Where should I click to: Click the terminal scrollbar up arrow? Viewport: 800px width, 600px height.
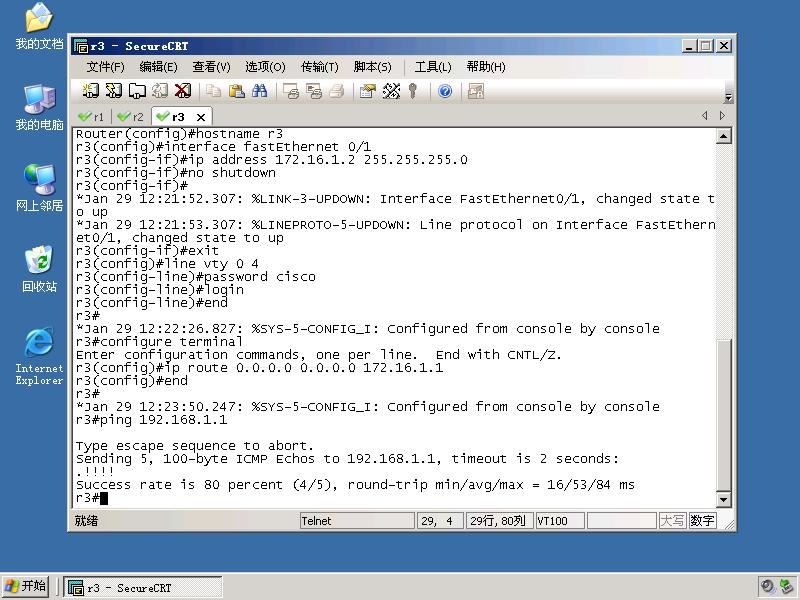tap(723, 136)
